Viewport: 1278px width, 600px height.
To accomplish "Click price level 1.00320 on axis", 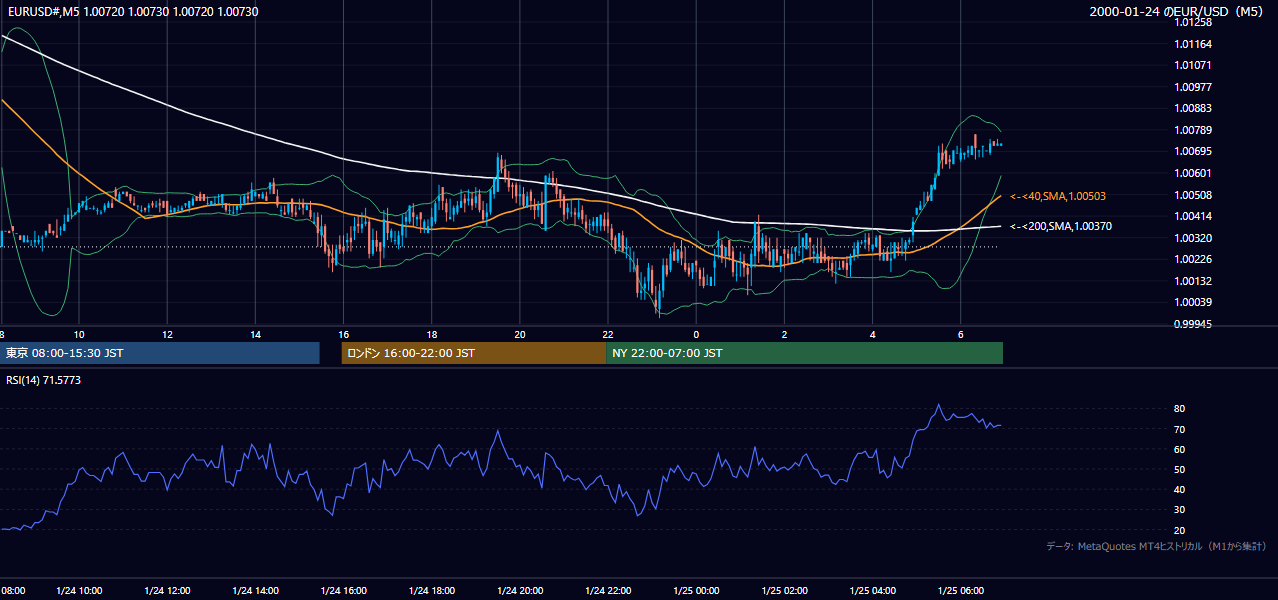I will coord(1193,238).
